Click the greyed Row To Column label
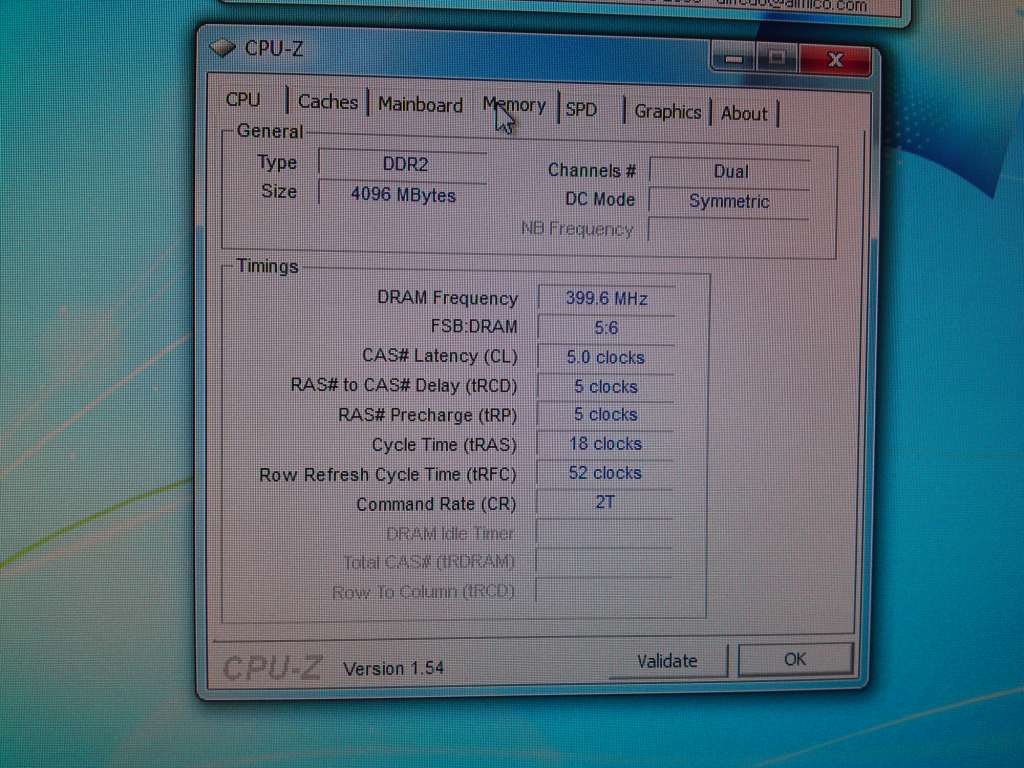Viewport: 1024px width, 768px height. click(423, 592)
